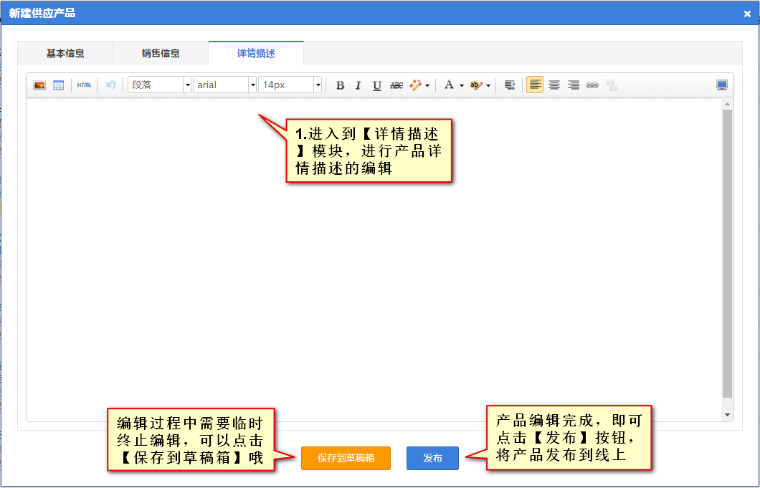Align text right
Viewport: 760px width, 488px height.
tap(573, 85)
